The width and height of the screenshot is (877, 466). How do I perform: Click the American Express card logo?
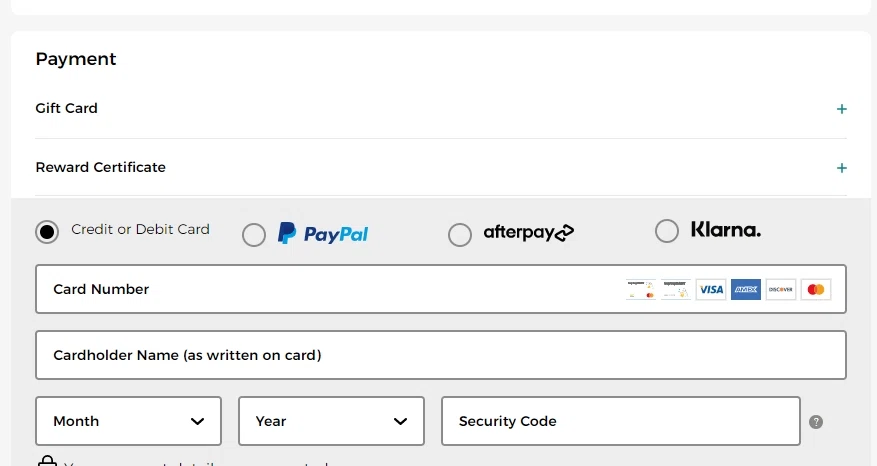point(746,289)
